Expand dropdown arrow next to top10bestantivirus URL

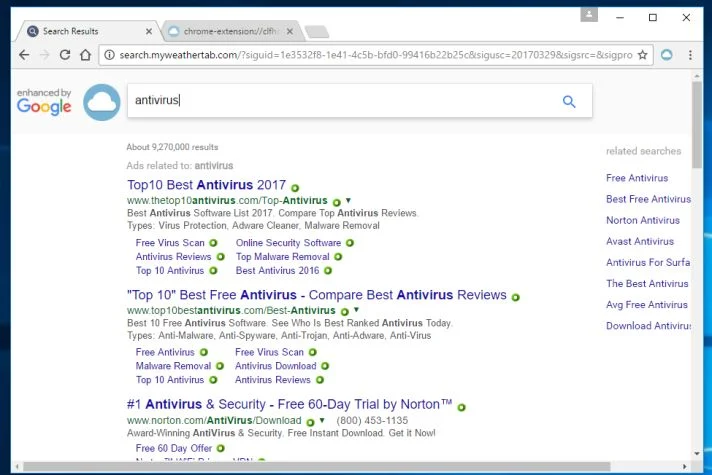click(x=356, y=310)
